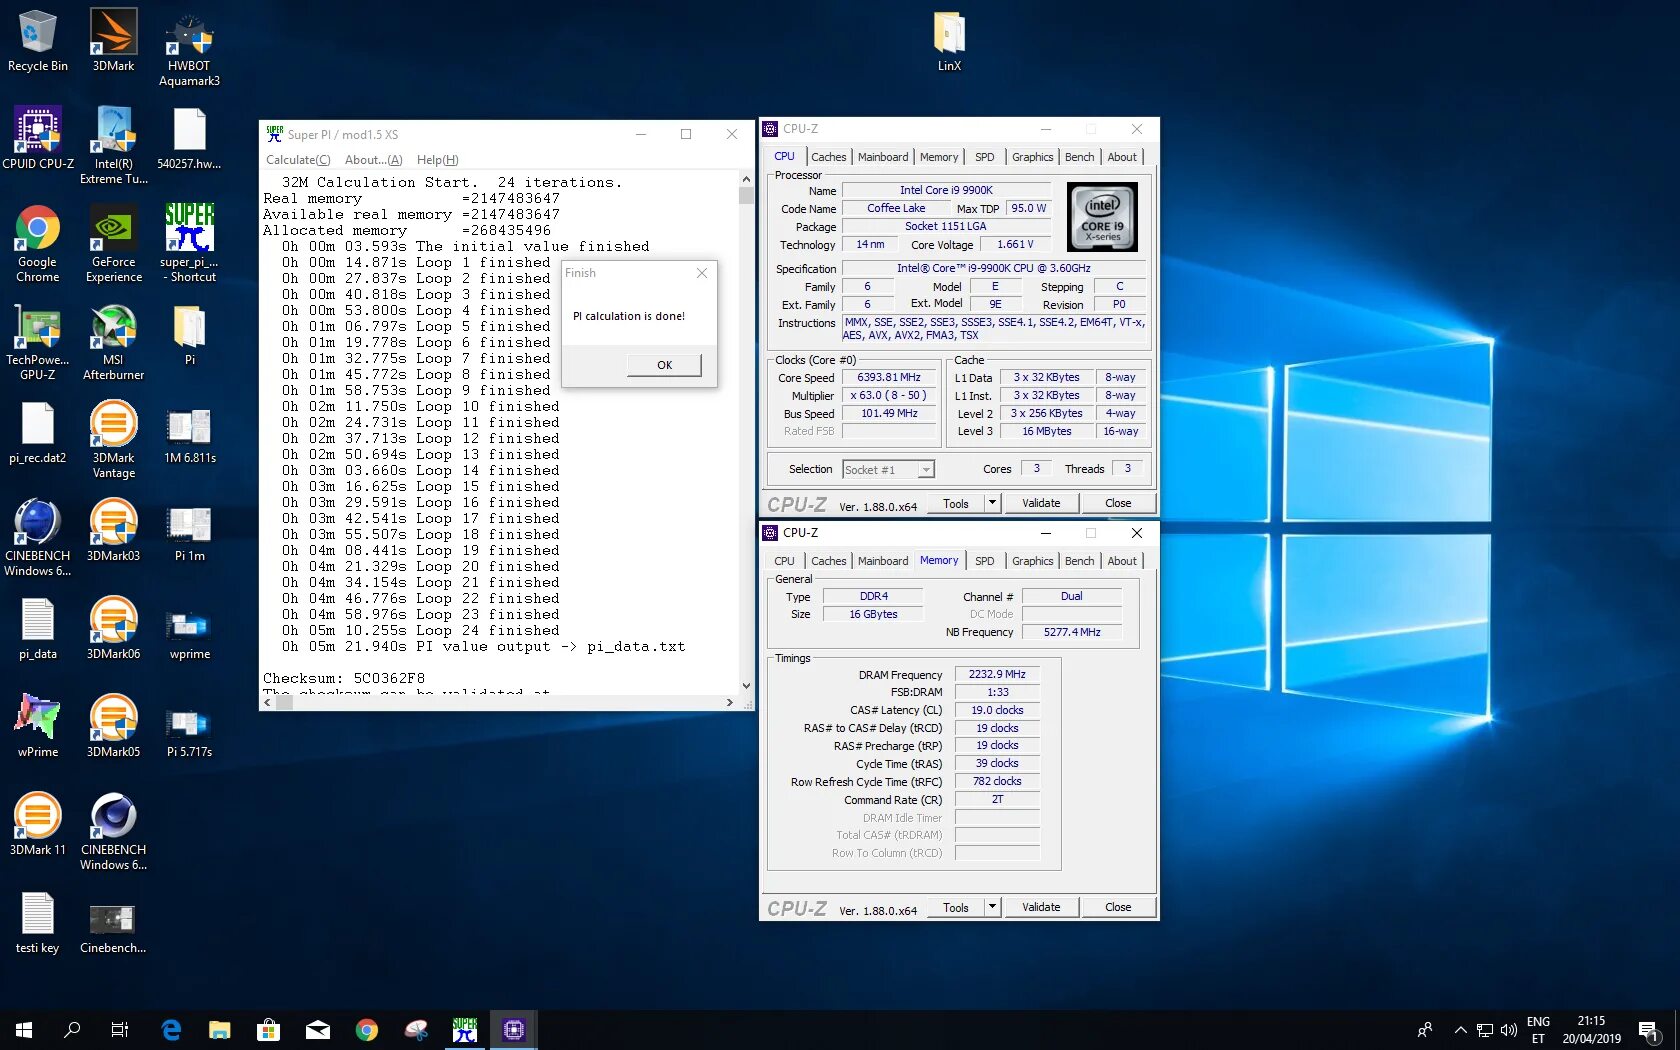This screenshot has height=1050, width=1680.
Task: Launch super_pi Shortcut on desktop
Action: [x=189, y=243]
